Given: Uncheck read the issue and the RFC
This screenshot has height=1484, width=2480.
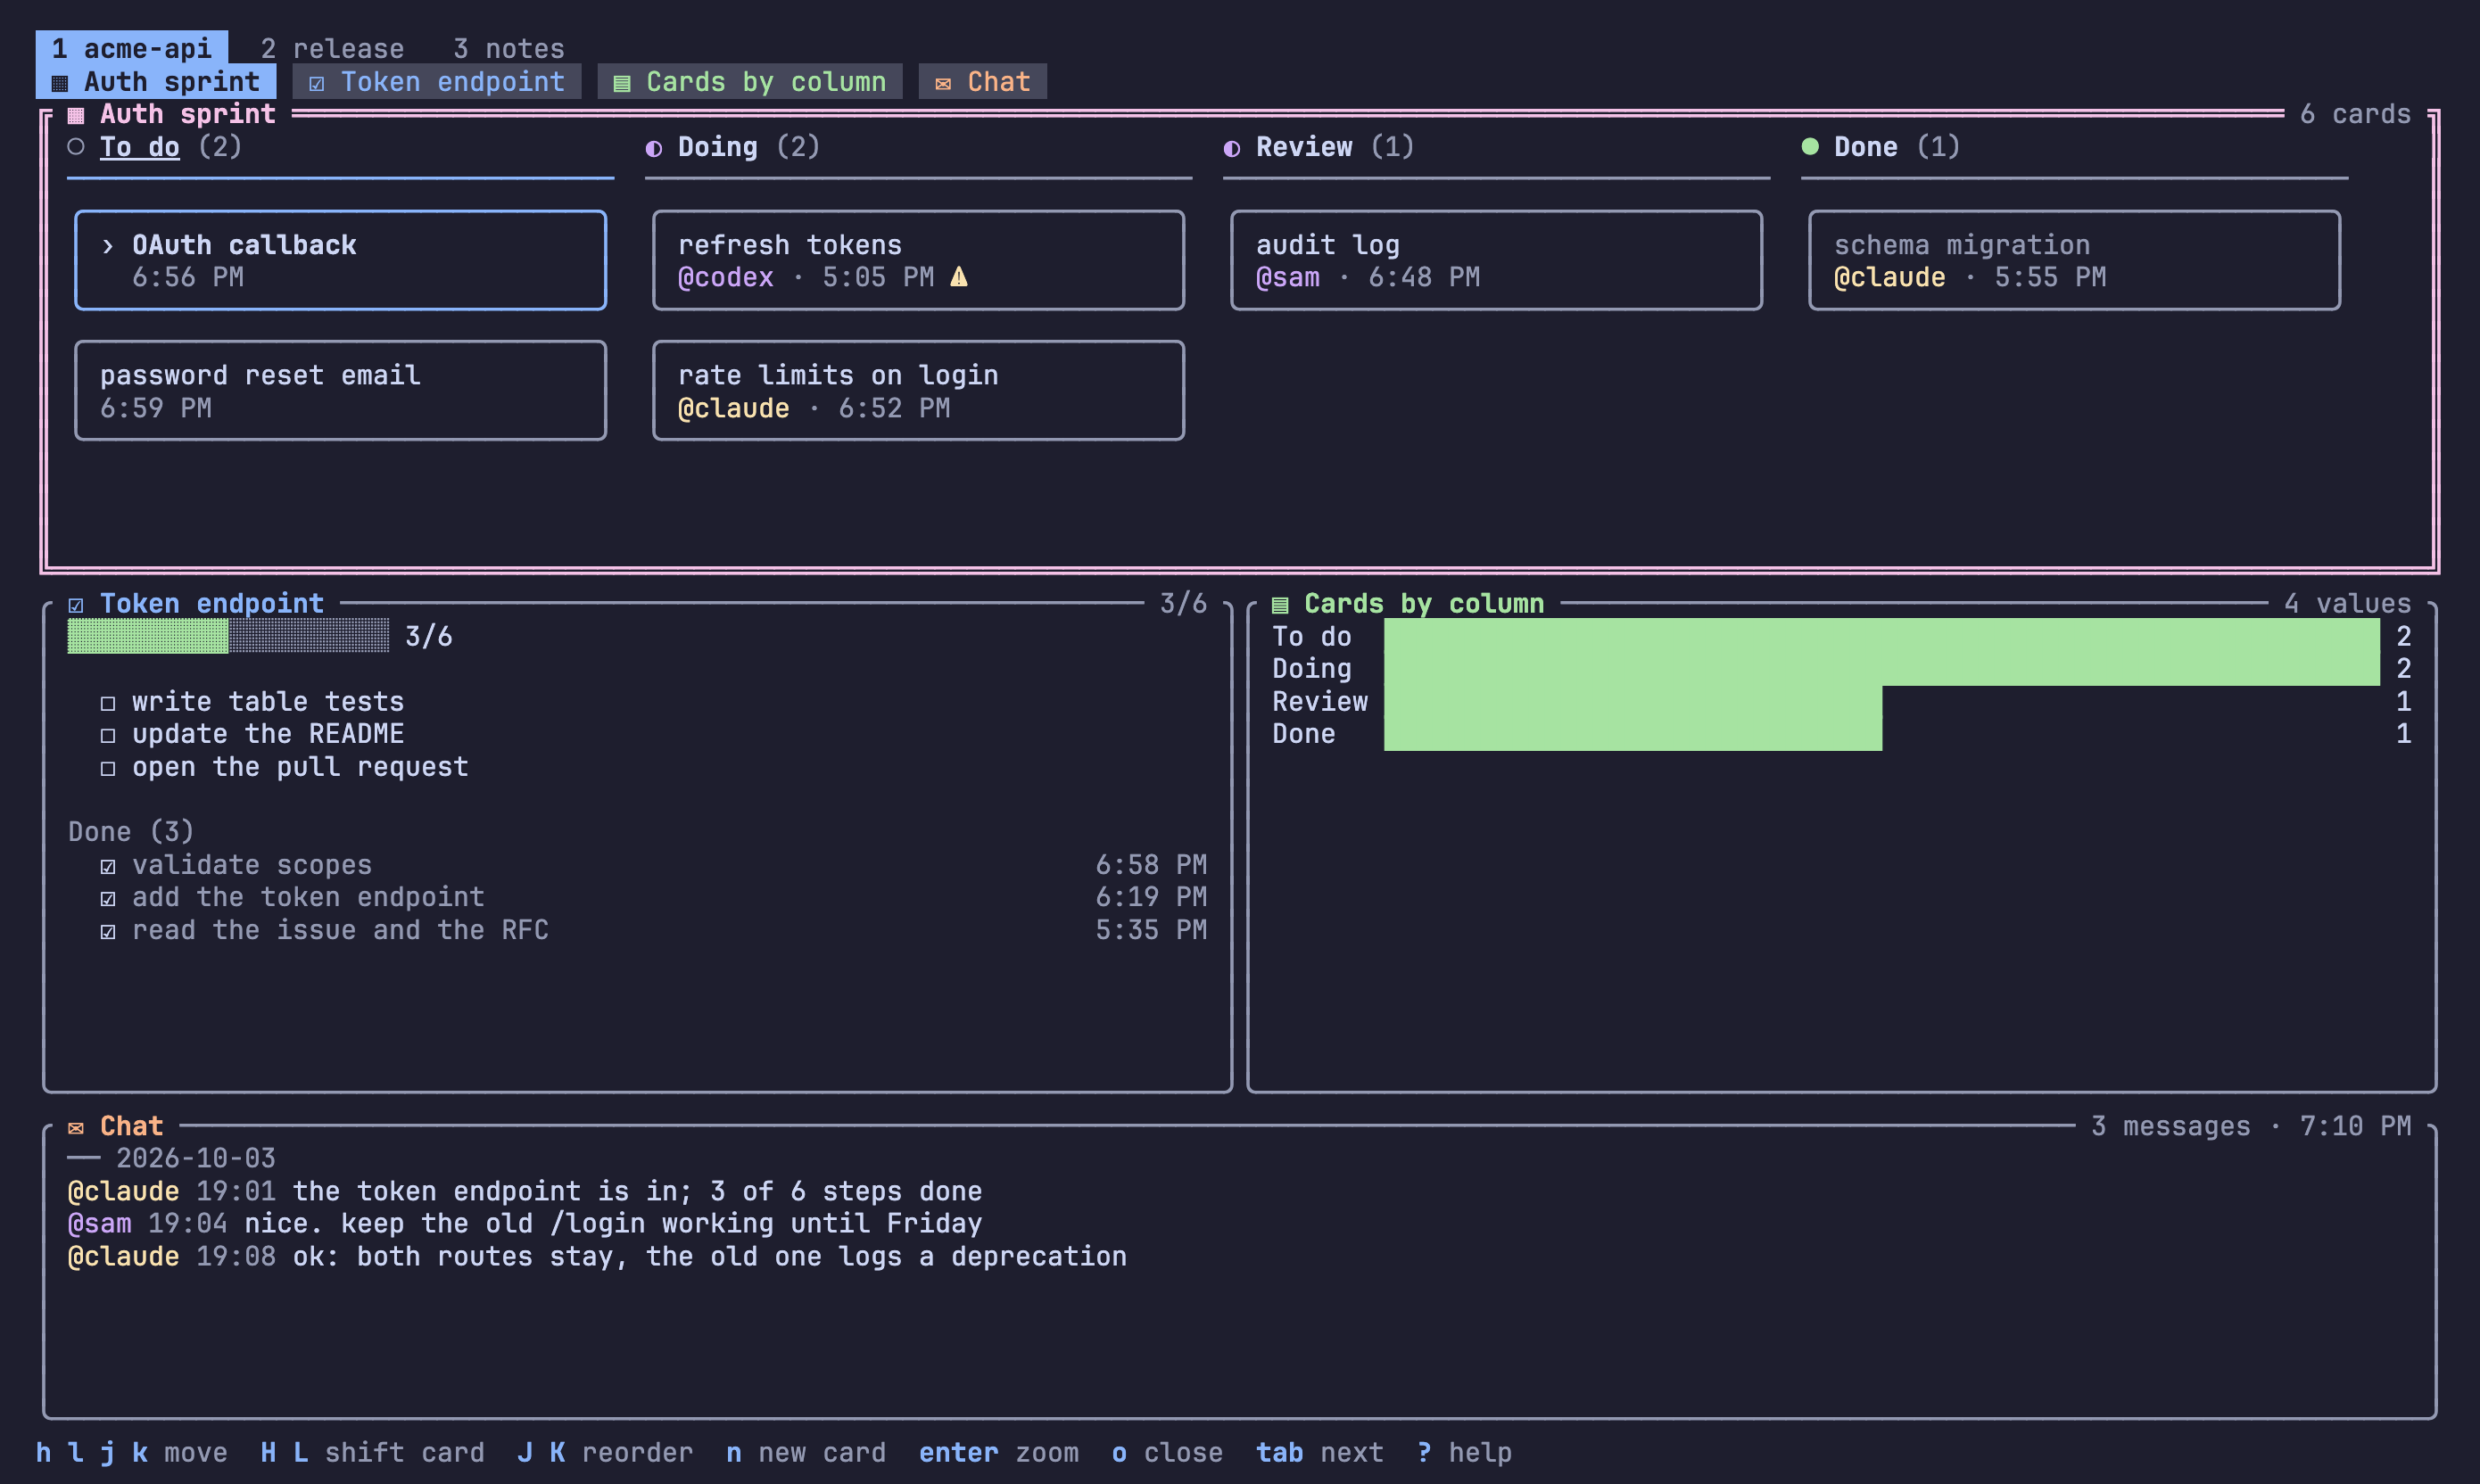Looking at the screenshot, I should tap(108, 932).
